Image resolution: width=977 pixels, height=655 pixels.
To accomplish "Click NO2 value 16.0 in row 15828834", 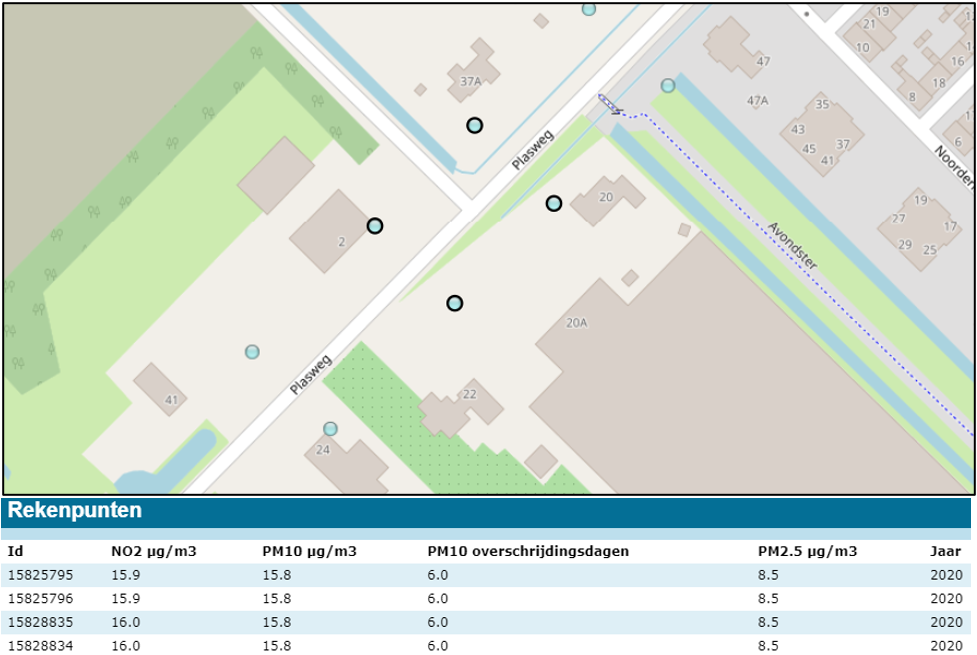I will pyautogui.click(x=126, y=646).
